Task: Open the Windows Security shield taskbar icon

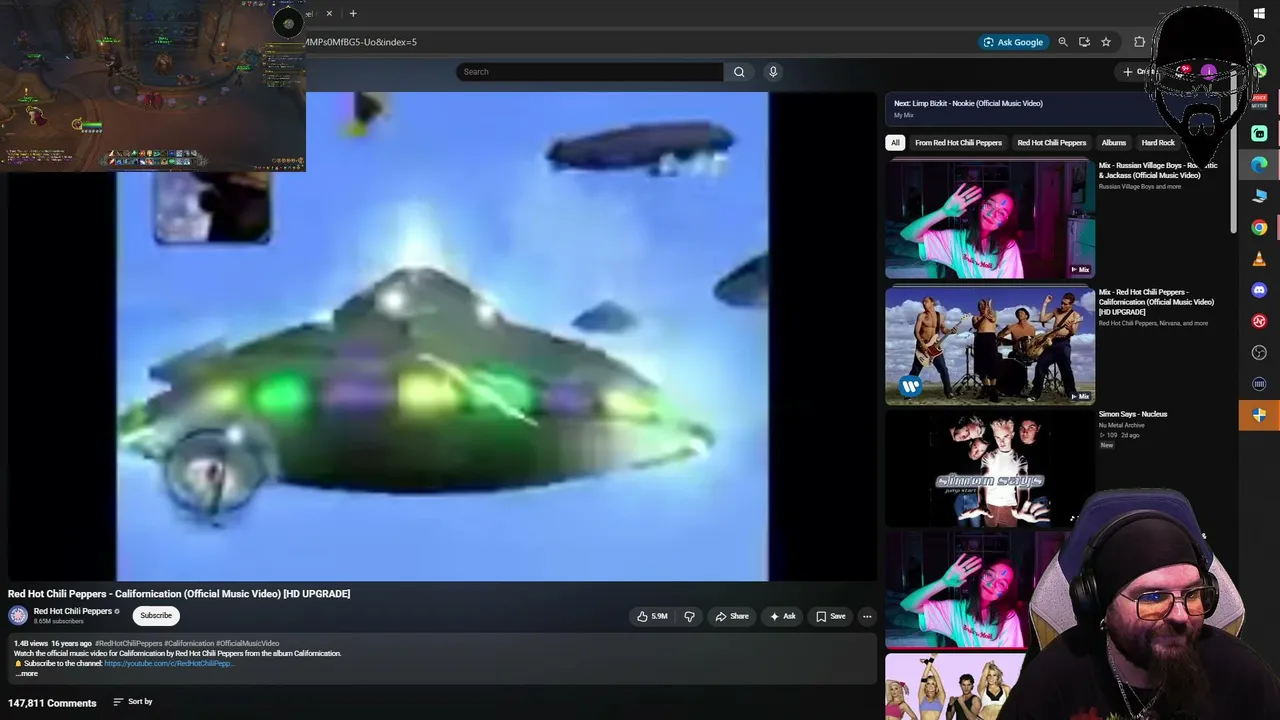Action: coord(1259,415)
